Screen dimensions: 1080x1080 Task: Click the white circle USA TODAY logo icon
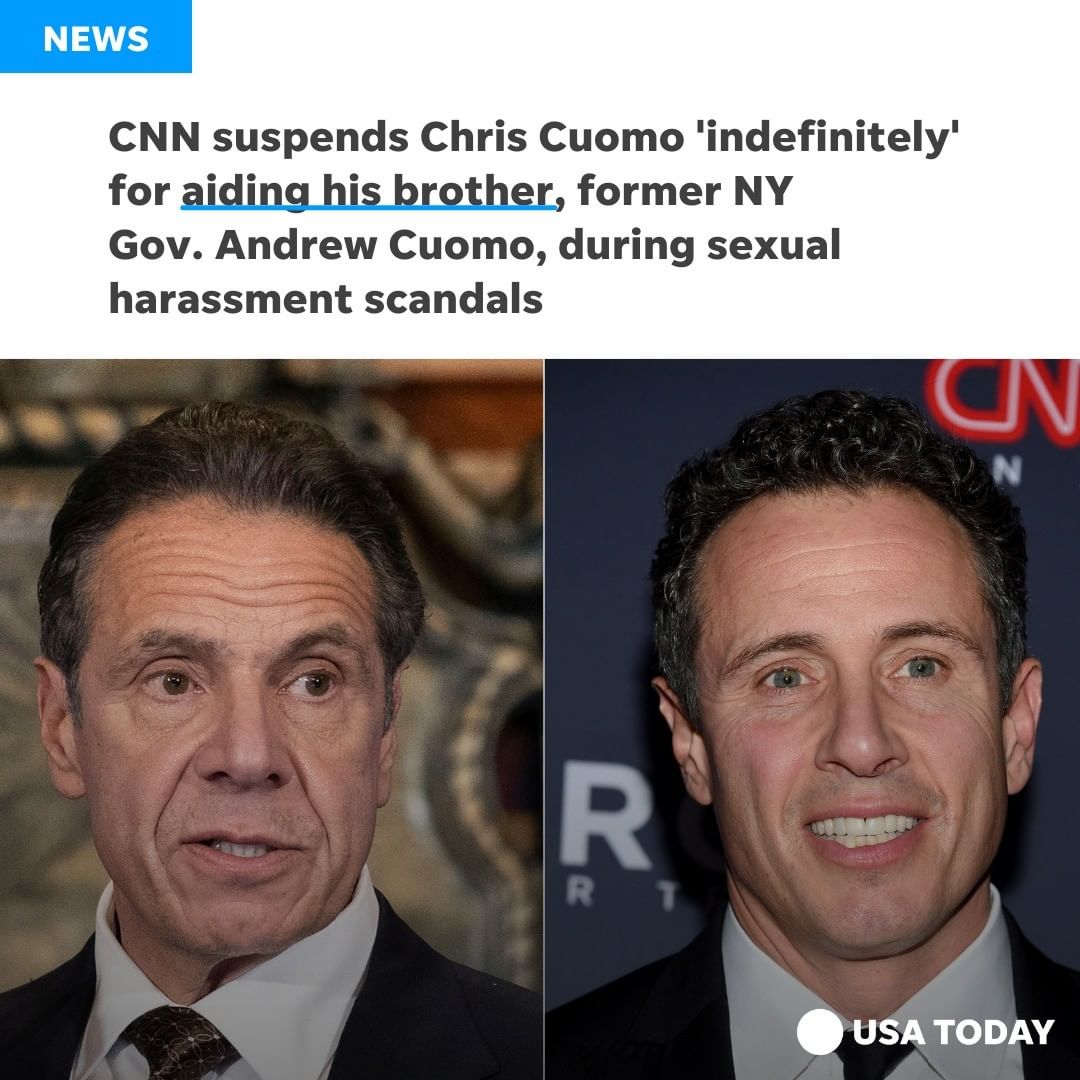pos(820,1031)
